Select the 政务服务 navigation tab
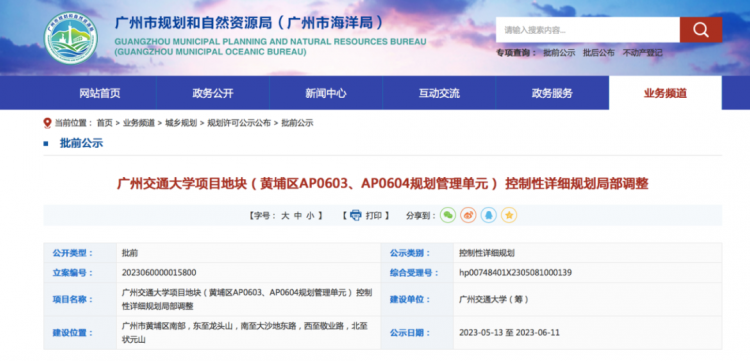 click(x=552, y=93)
